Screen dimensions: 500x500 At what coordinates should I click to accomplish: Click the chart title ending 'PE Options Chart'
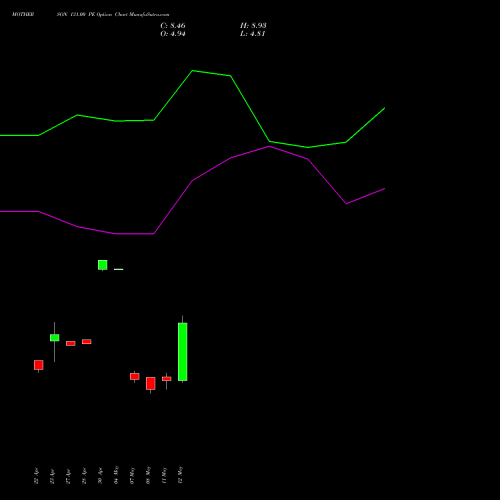90,15
